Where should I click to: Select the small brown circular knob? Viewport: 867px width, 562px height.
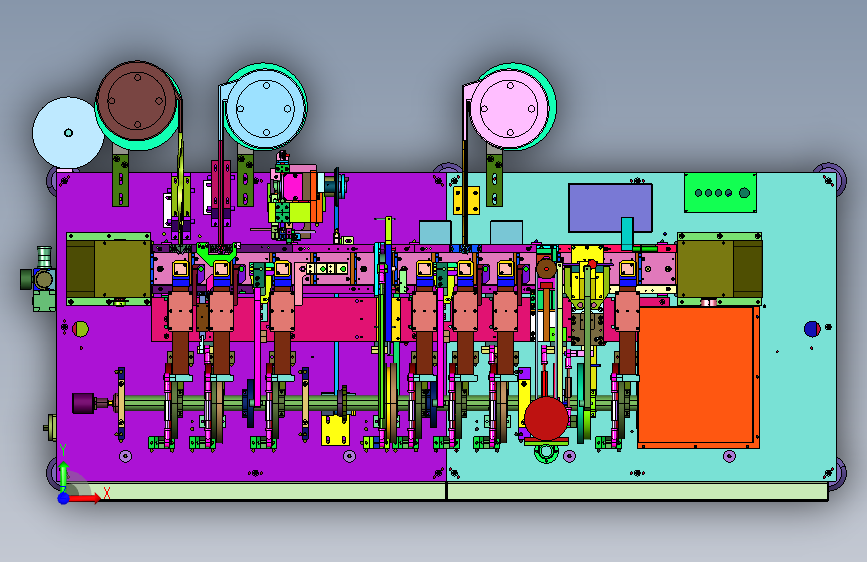(546, 269)
